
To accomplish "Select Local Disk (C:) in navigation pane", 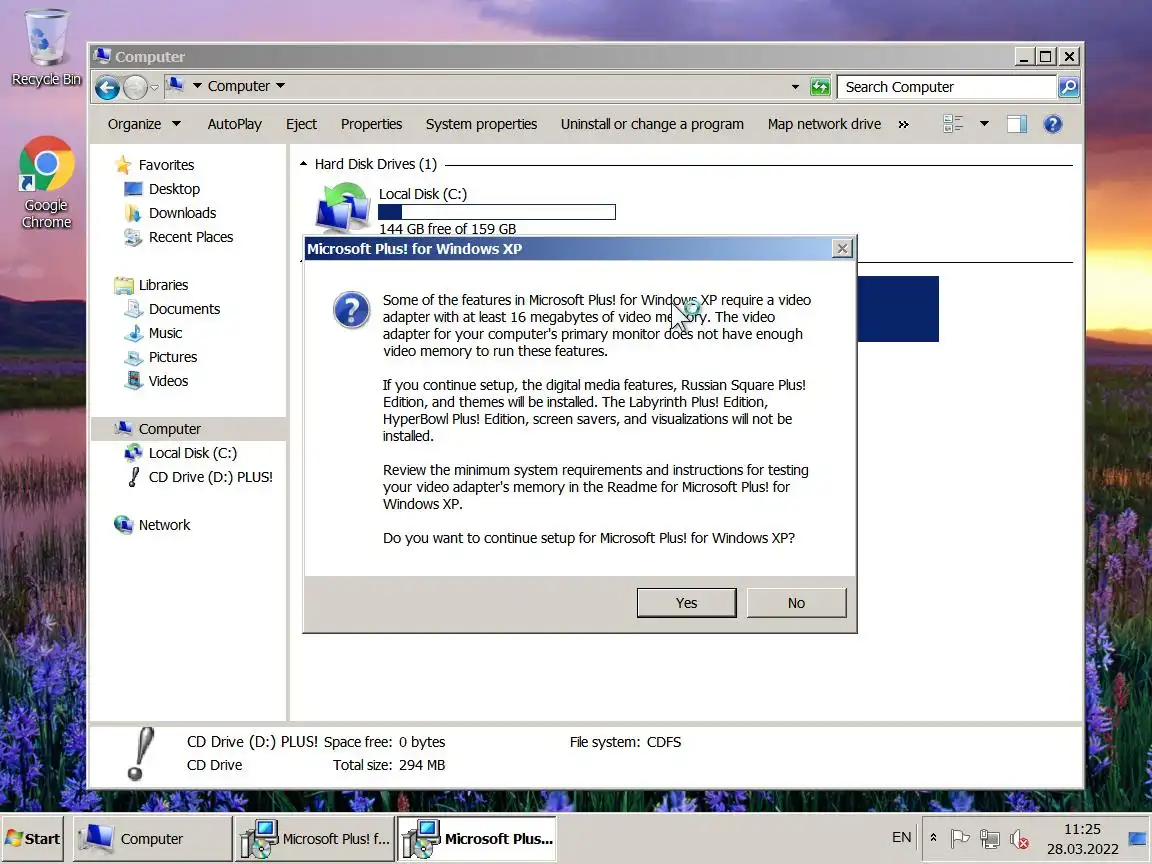I will tap(192, 453).
